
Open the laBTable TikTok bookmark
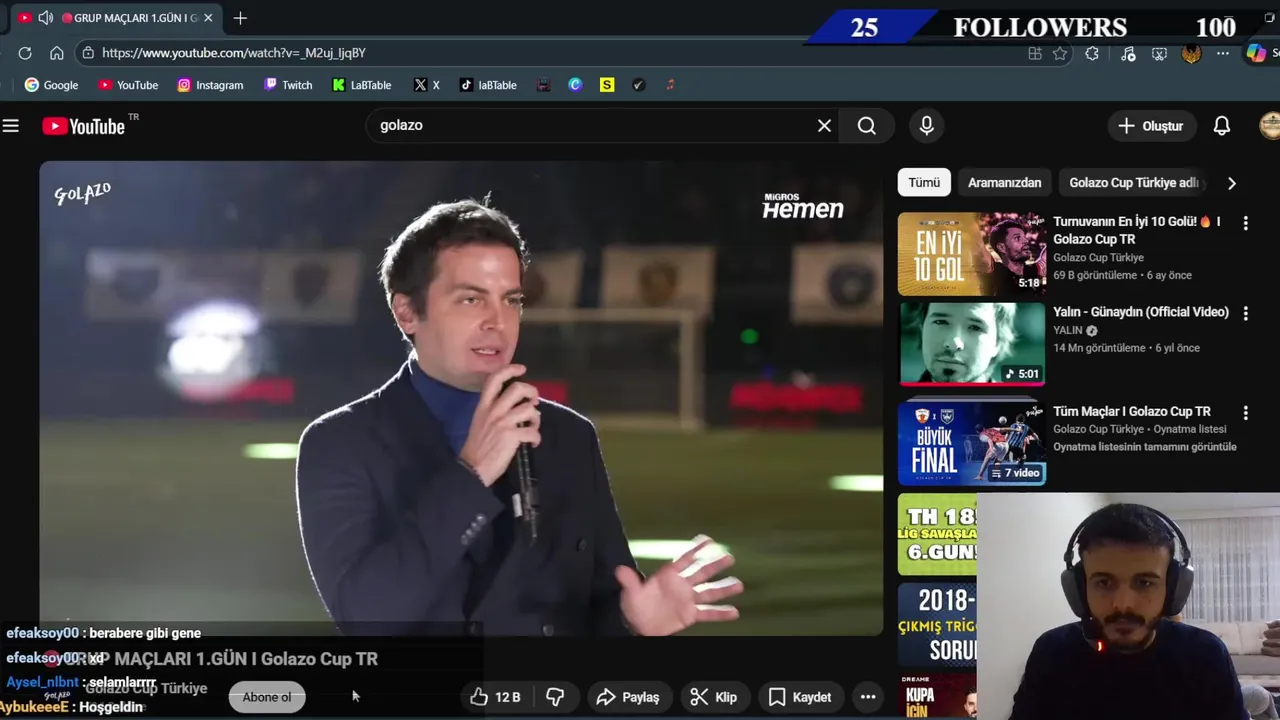pos(488,85)
